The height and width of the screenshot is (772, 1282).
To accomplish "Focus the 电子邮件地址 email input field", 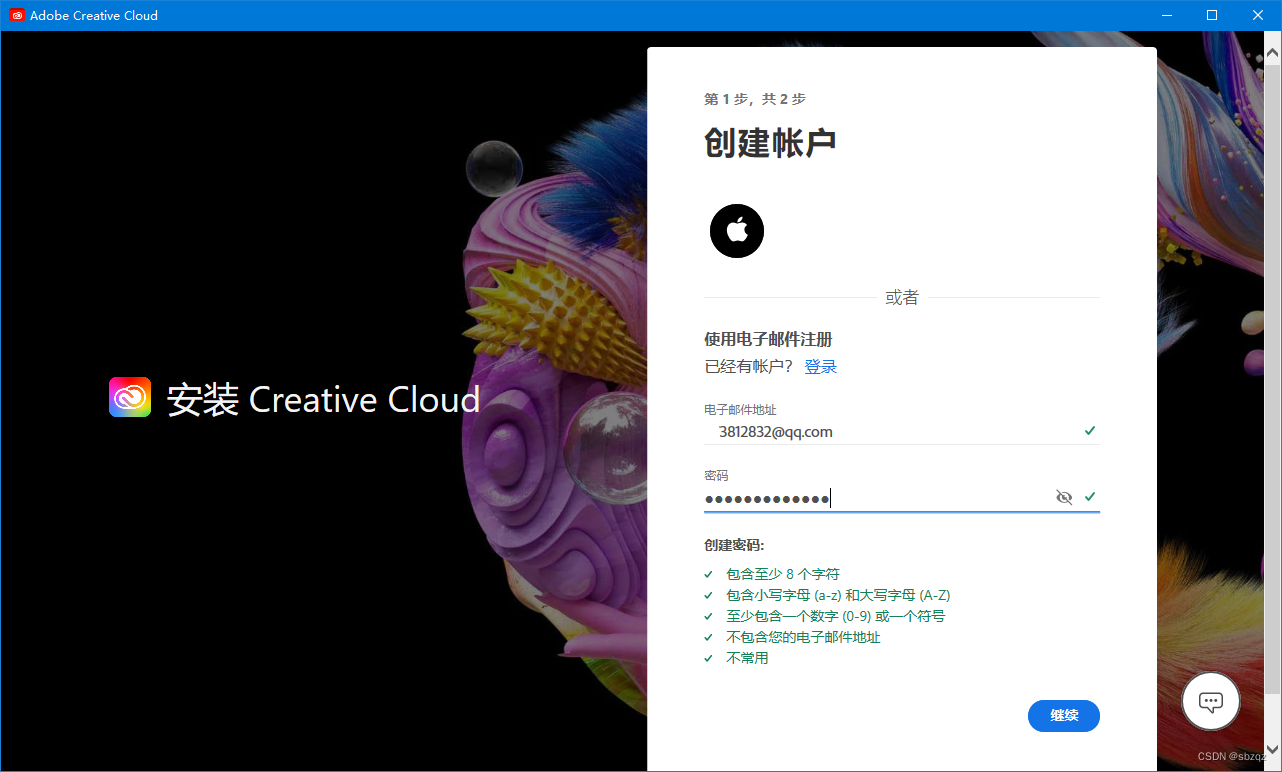I will coord(902,432).
